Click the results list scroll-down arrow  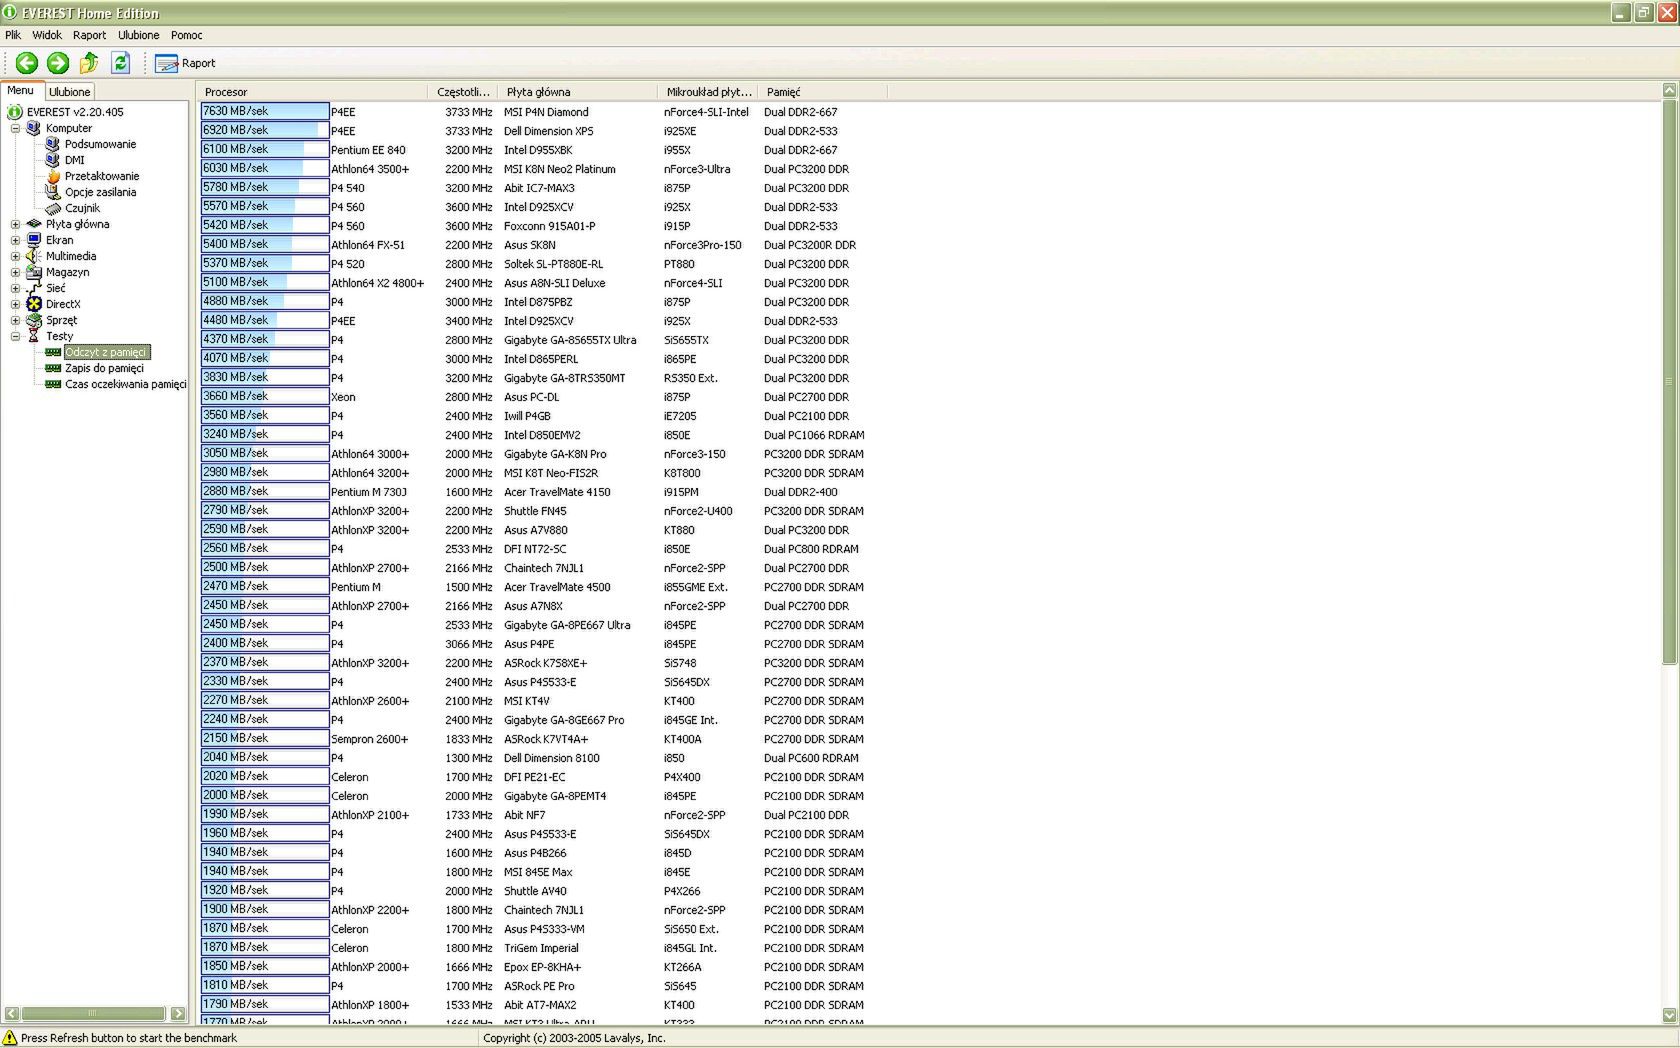coord(1669,1015)
